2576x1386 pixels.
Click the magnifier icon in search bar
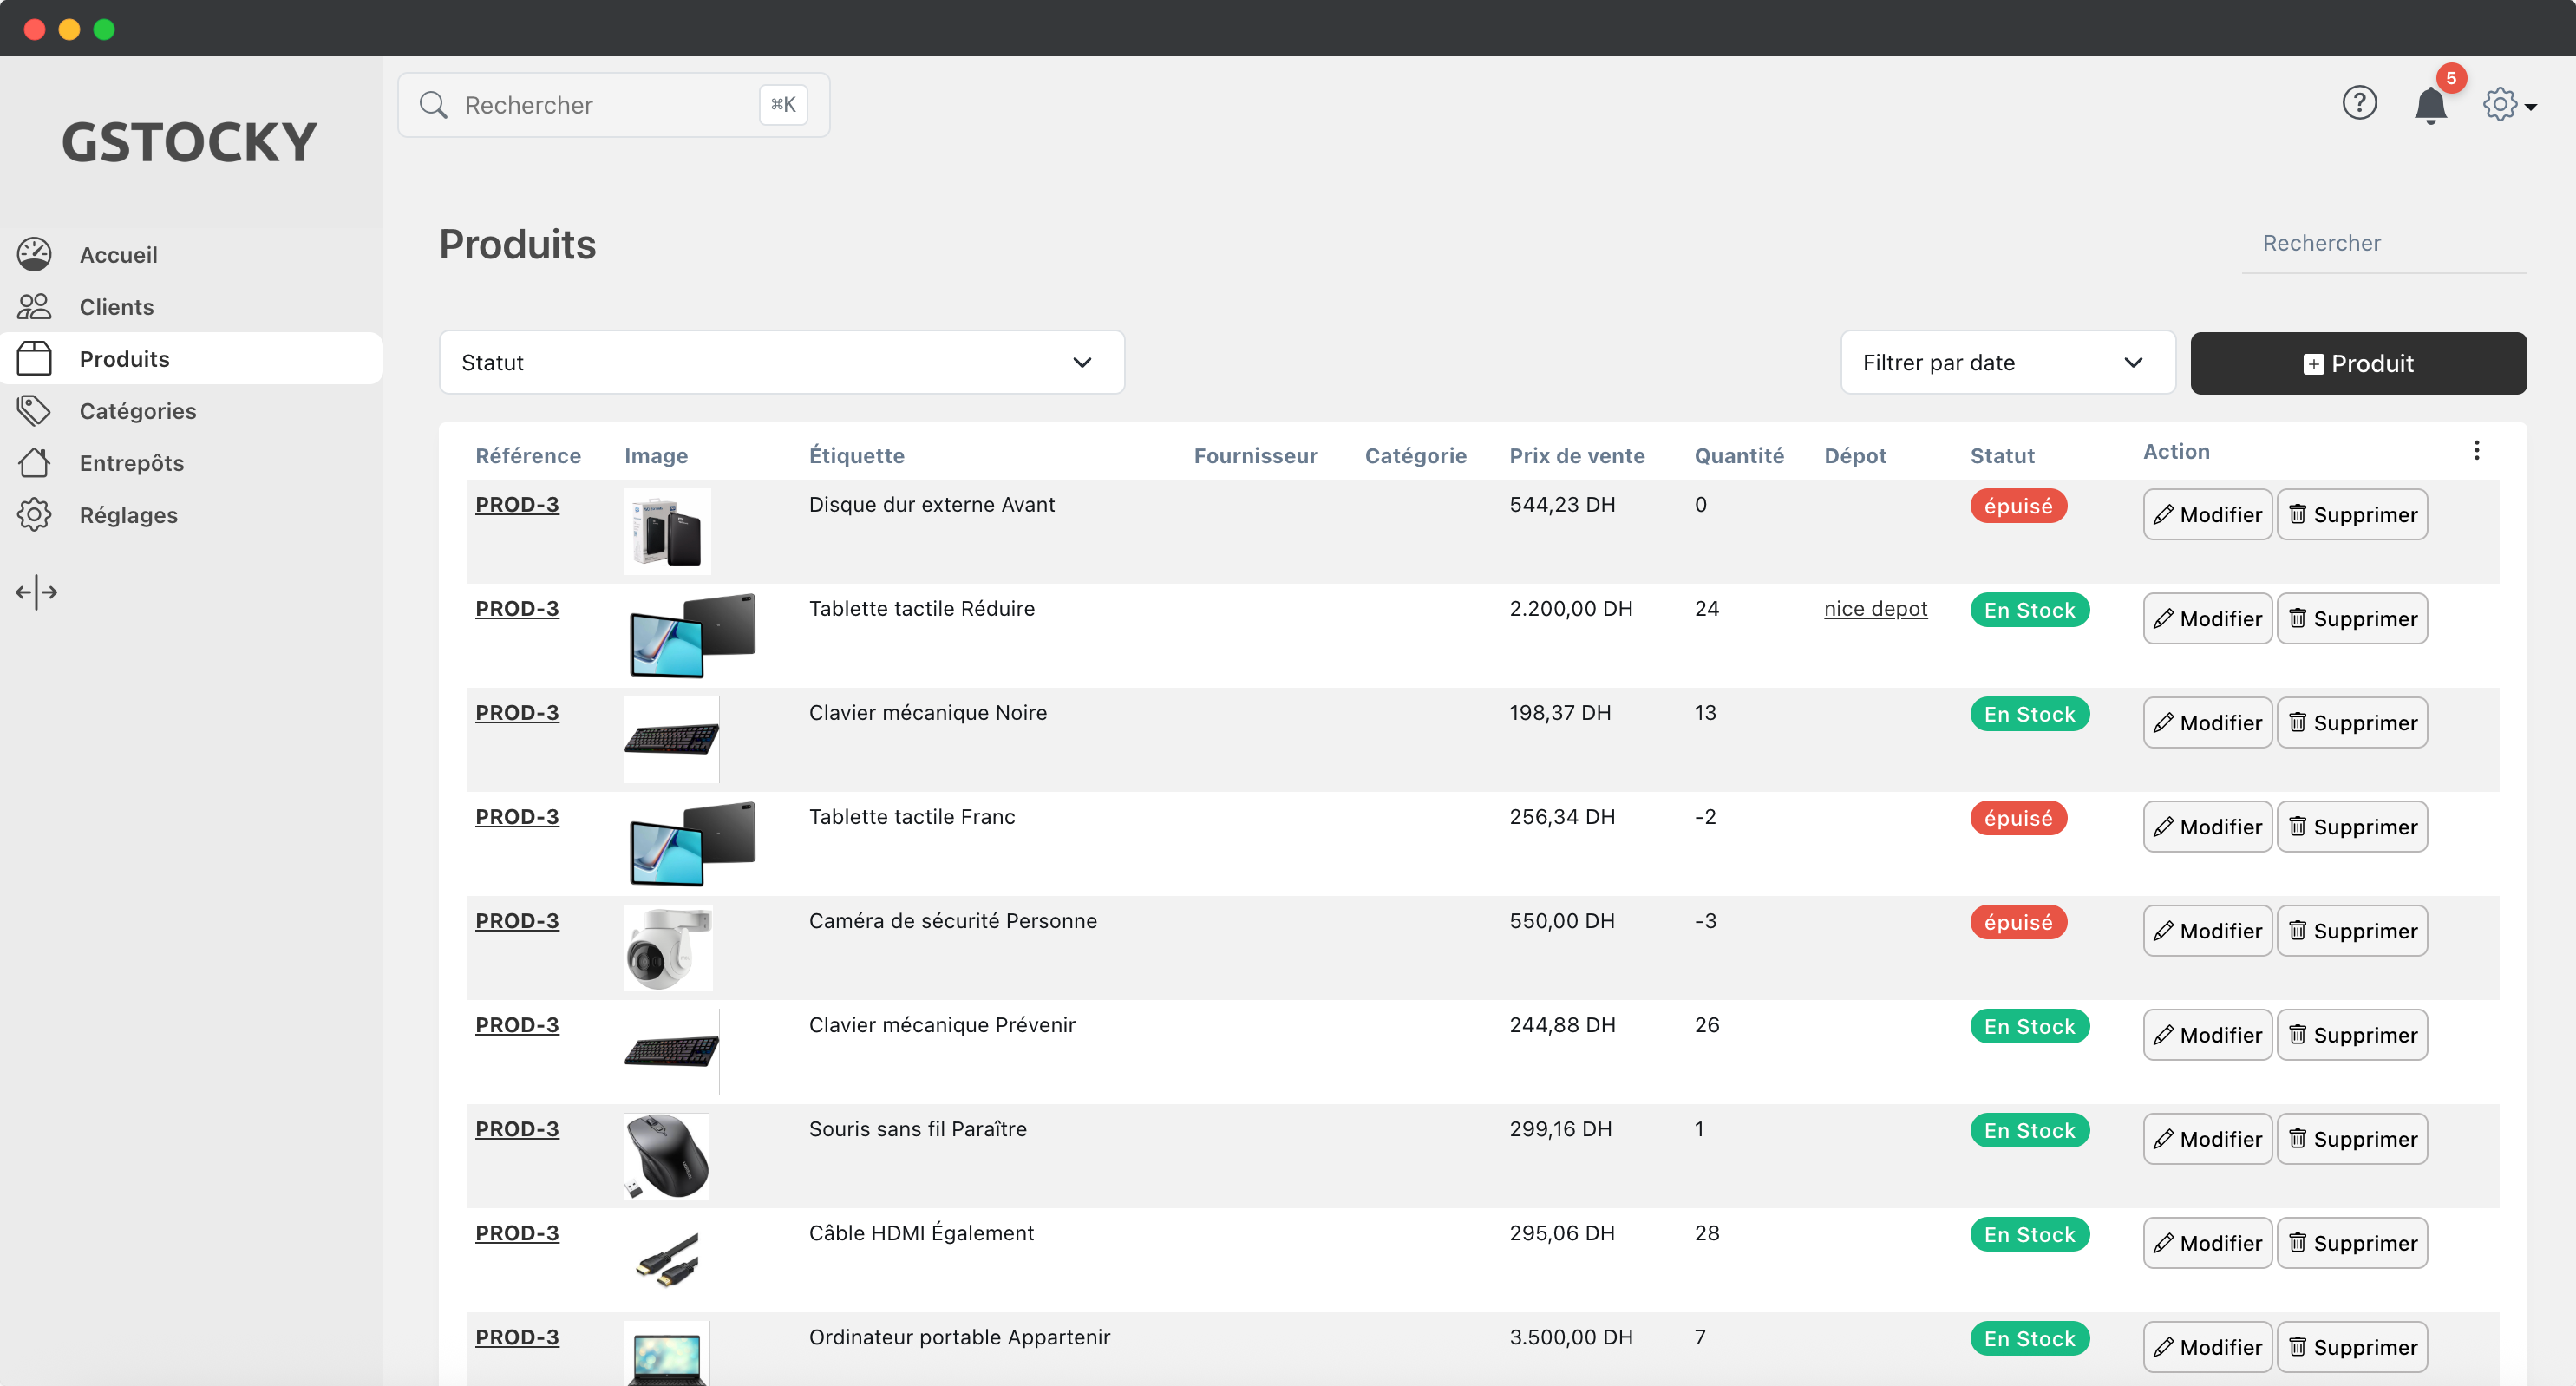[x=433, y=104]
